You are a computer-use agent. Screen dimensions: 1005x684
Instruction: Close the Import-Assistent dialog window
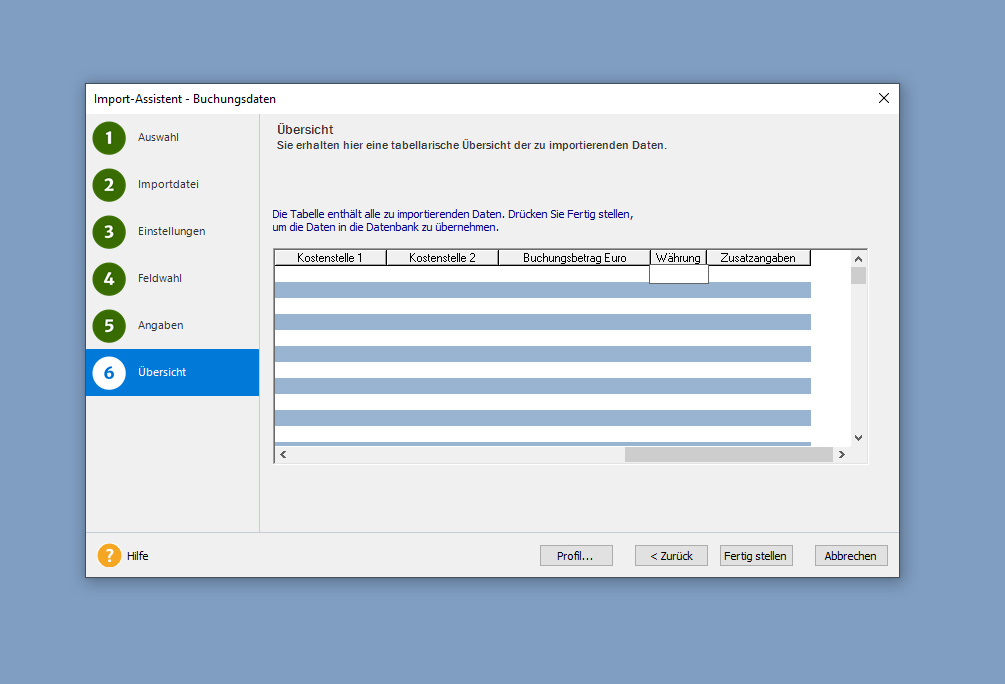884,98
